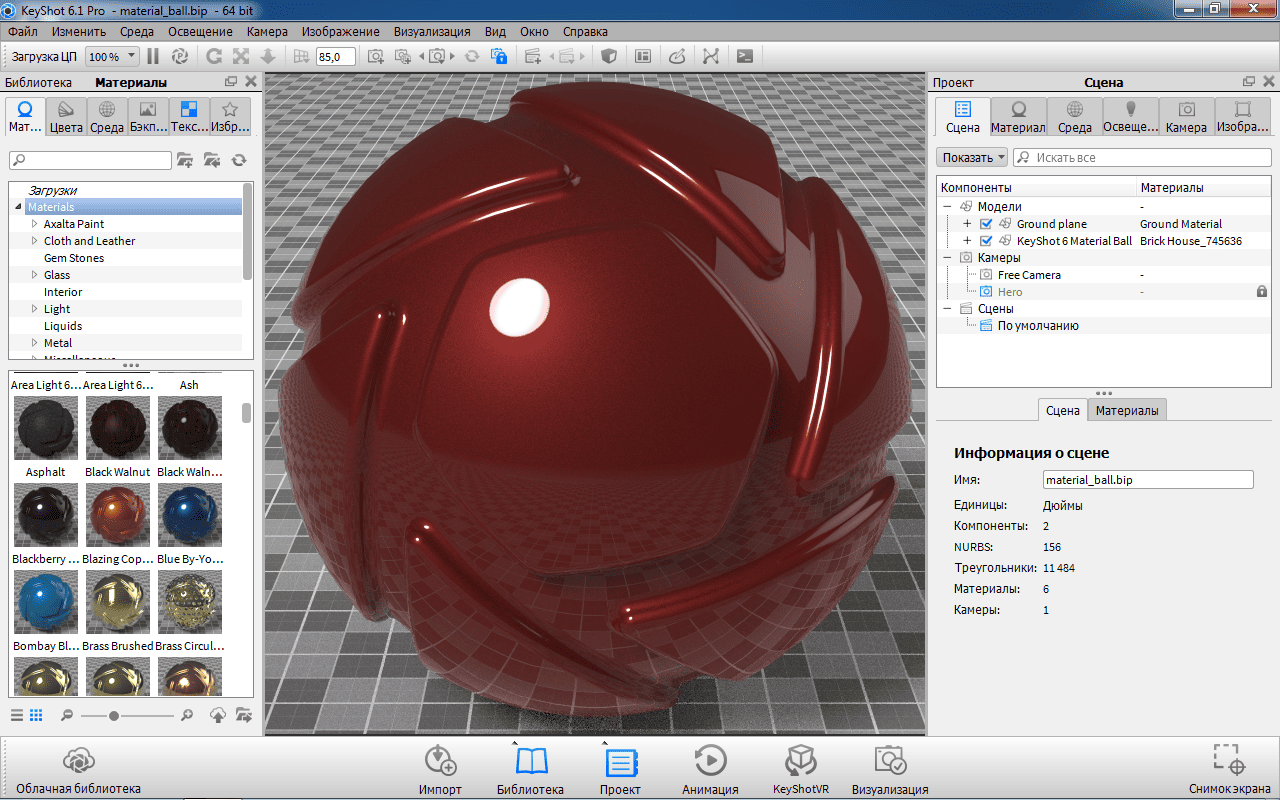1280x800 pixels.
Task: Click the Искать все search field
Action: coord(1142,157)
